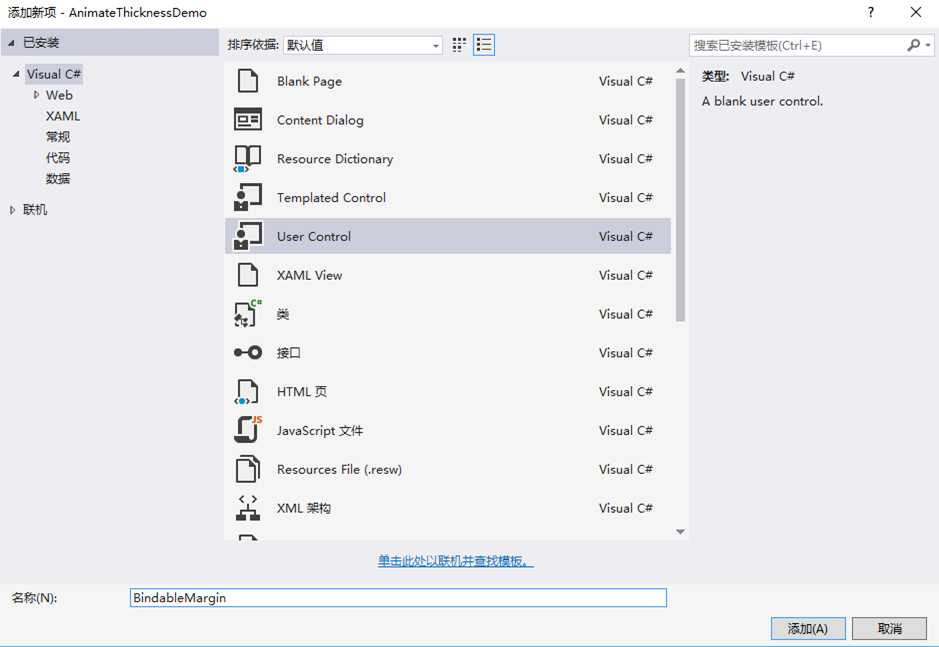Viewport: 939px width, 647px height.
Task: Click the scrollbar down arrow
Action: point(680,531)
